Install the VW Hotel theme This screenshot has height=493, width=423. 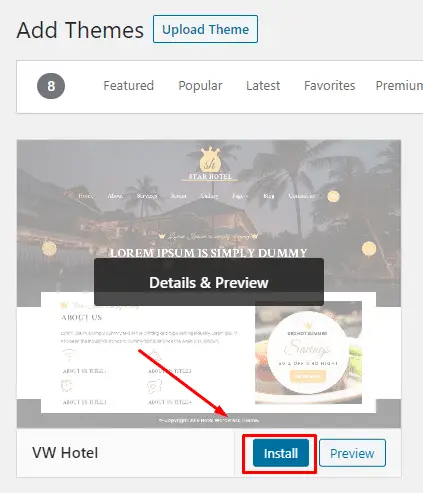tap(281, 453)
